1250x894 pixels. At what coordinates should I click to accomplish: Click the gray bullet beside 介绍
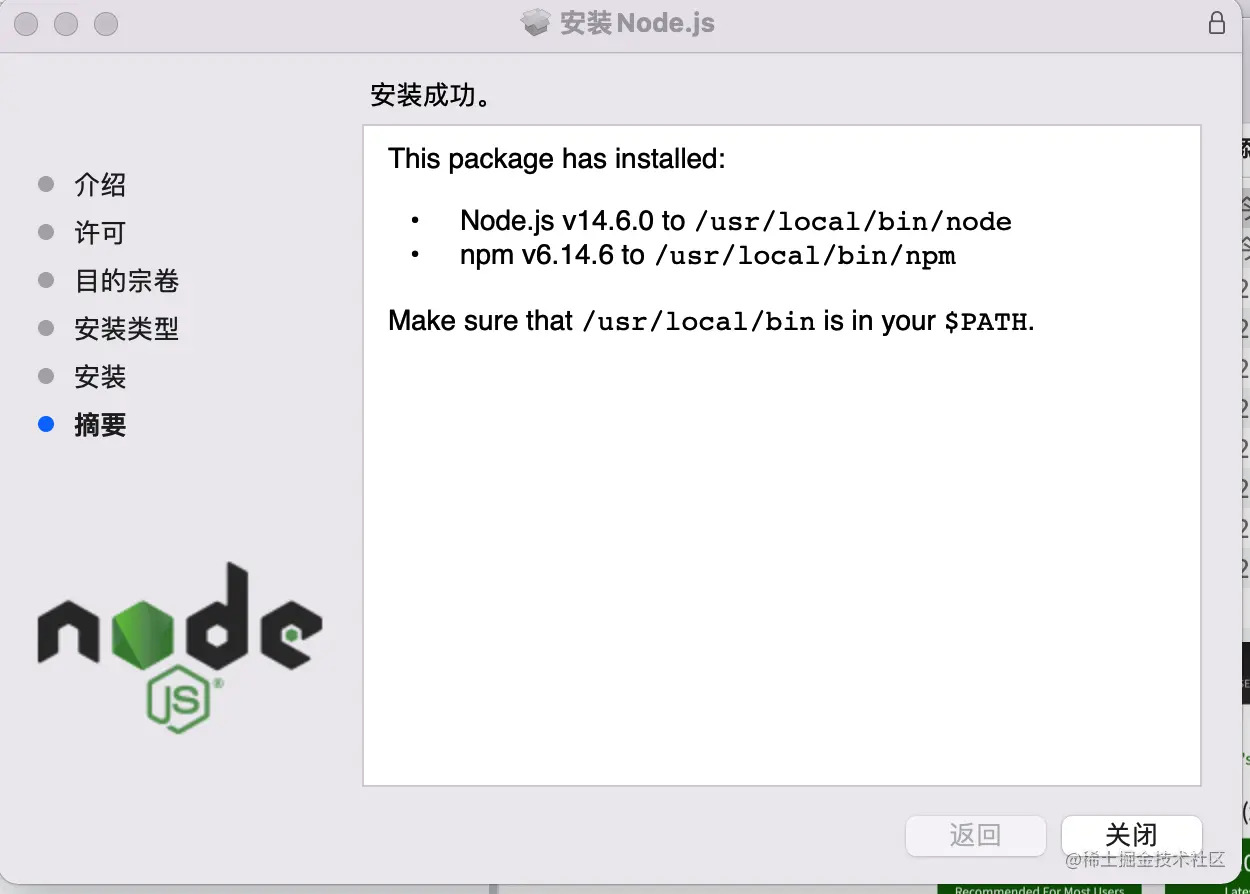click(46, 184)
